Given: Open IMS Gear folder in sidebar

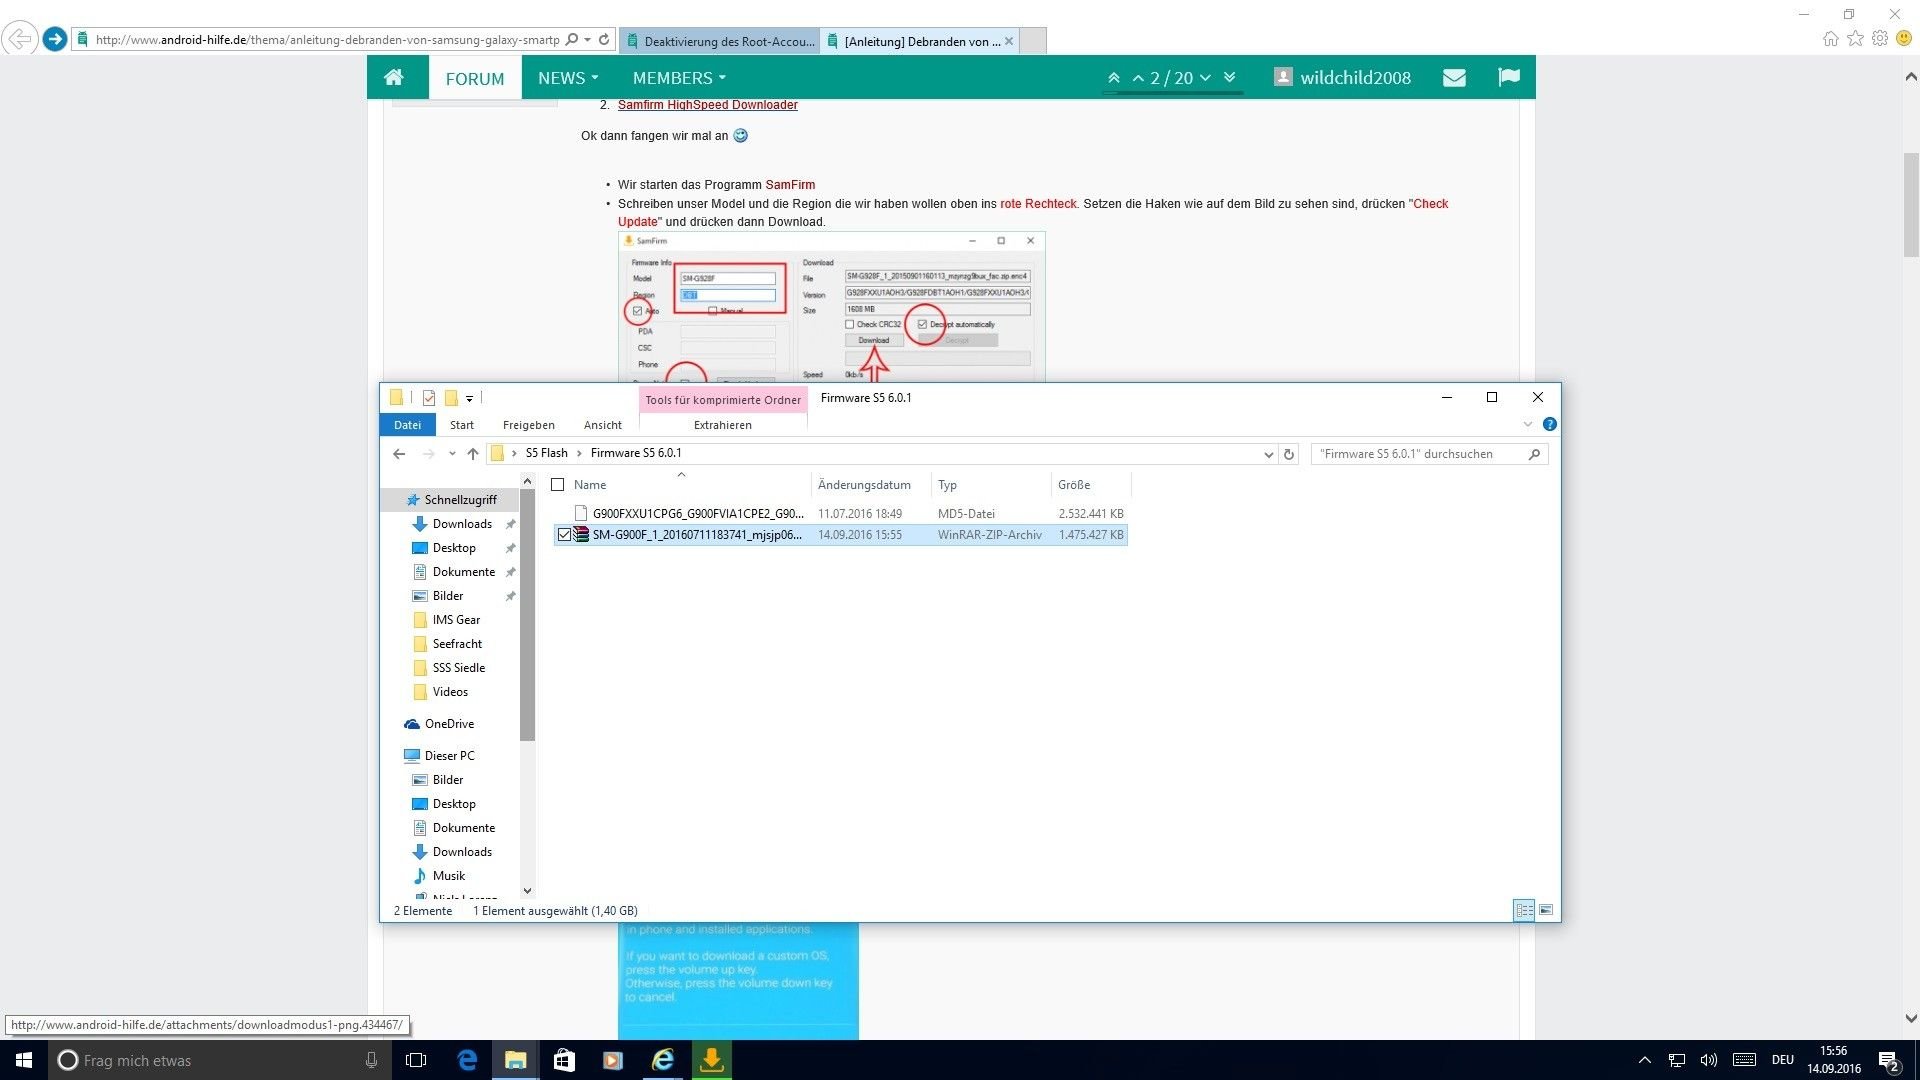Looking at the screenshot, I should click(x=456, y=620).
